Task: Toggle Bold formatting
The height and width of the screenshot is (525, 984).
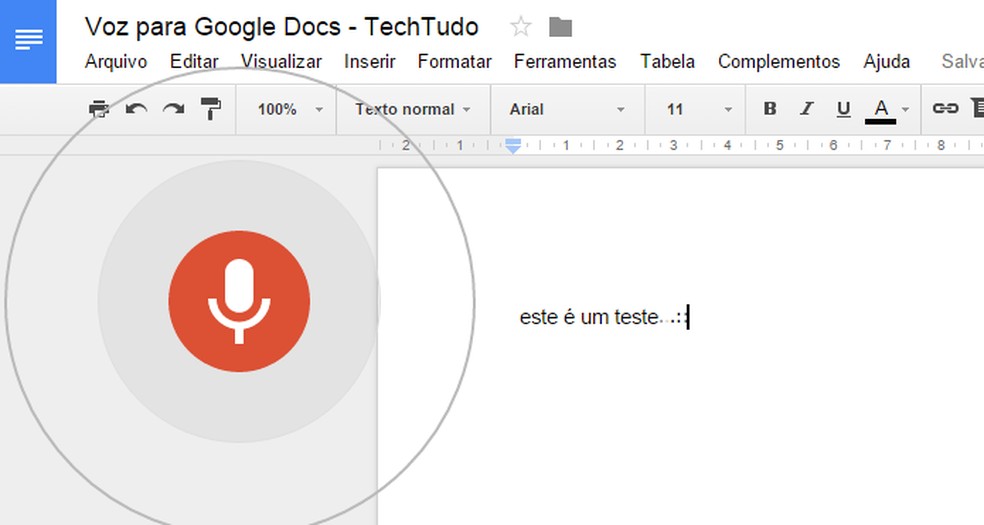Action: [770, 109]
